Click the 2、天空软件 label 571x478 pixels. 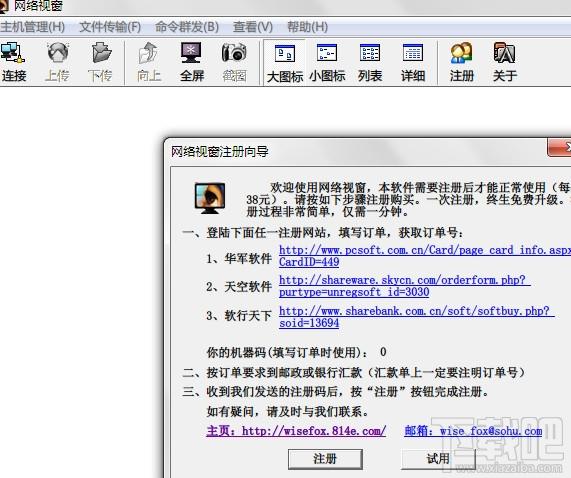(239, 287)
